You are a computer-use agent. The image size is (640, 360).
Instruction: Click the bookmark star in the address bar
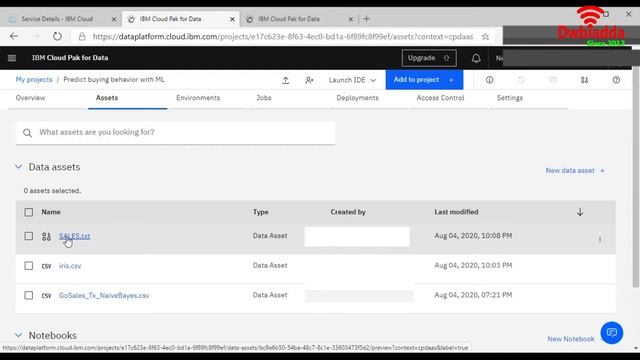click(485, 37)
